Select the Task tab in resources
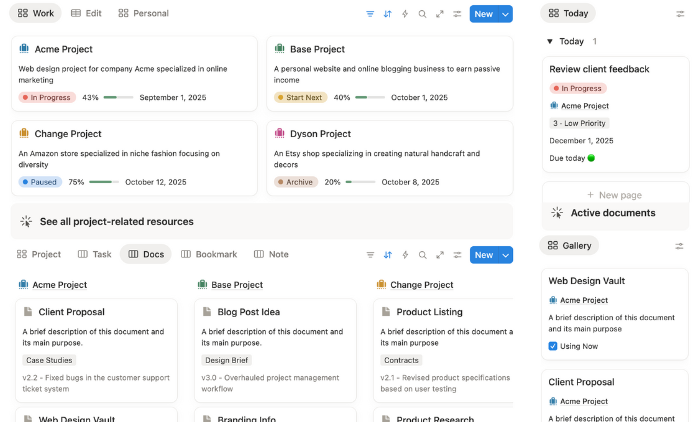This screenshot has height=422, width=700. coord(95,254)
